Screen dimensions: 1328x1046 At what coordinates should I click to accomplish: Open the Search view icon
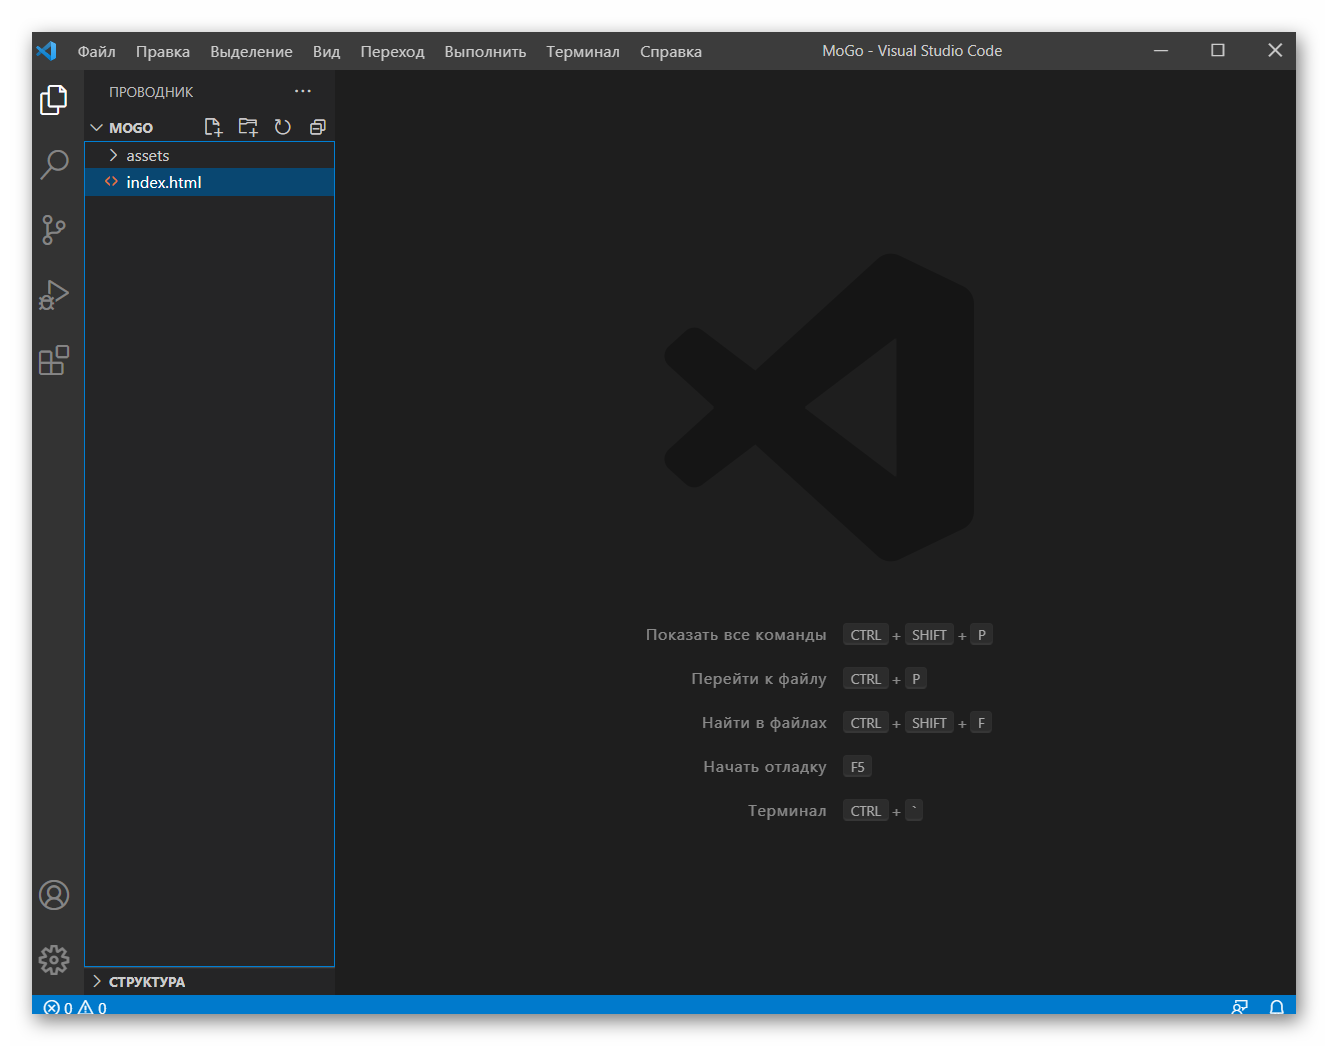[x=54, y=165]
